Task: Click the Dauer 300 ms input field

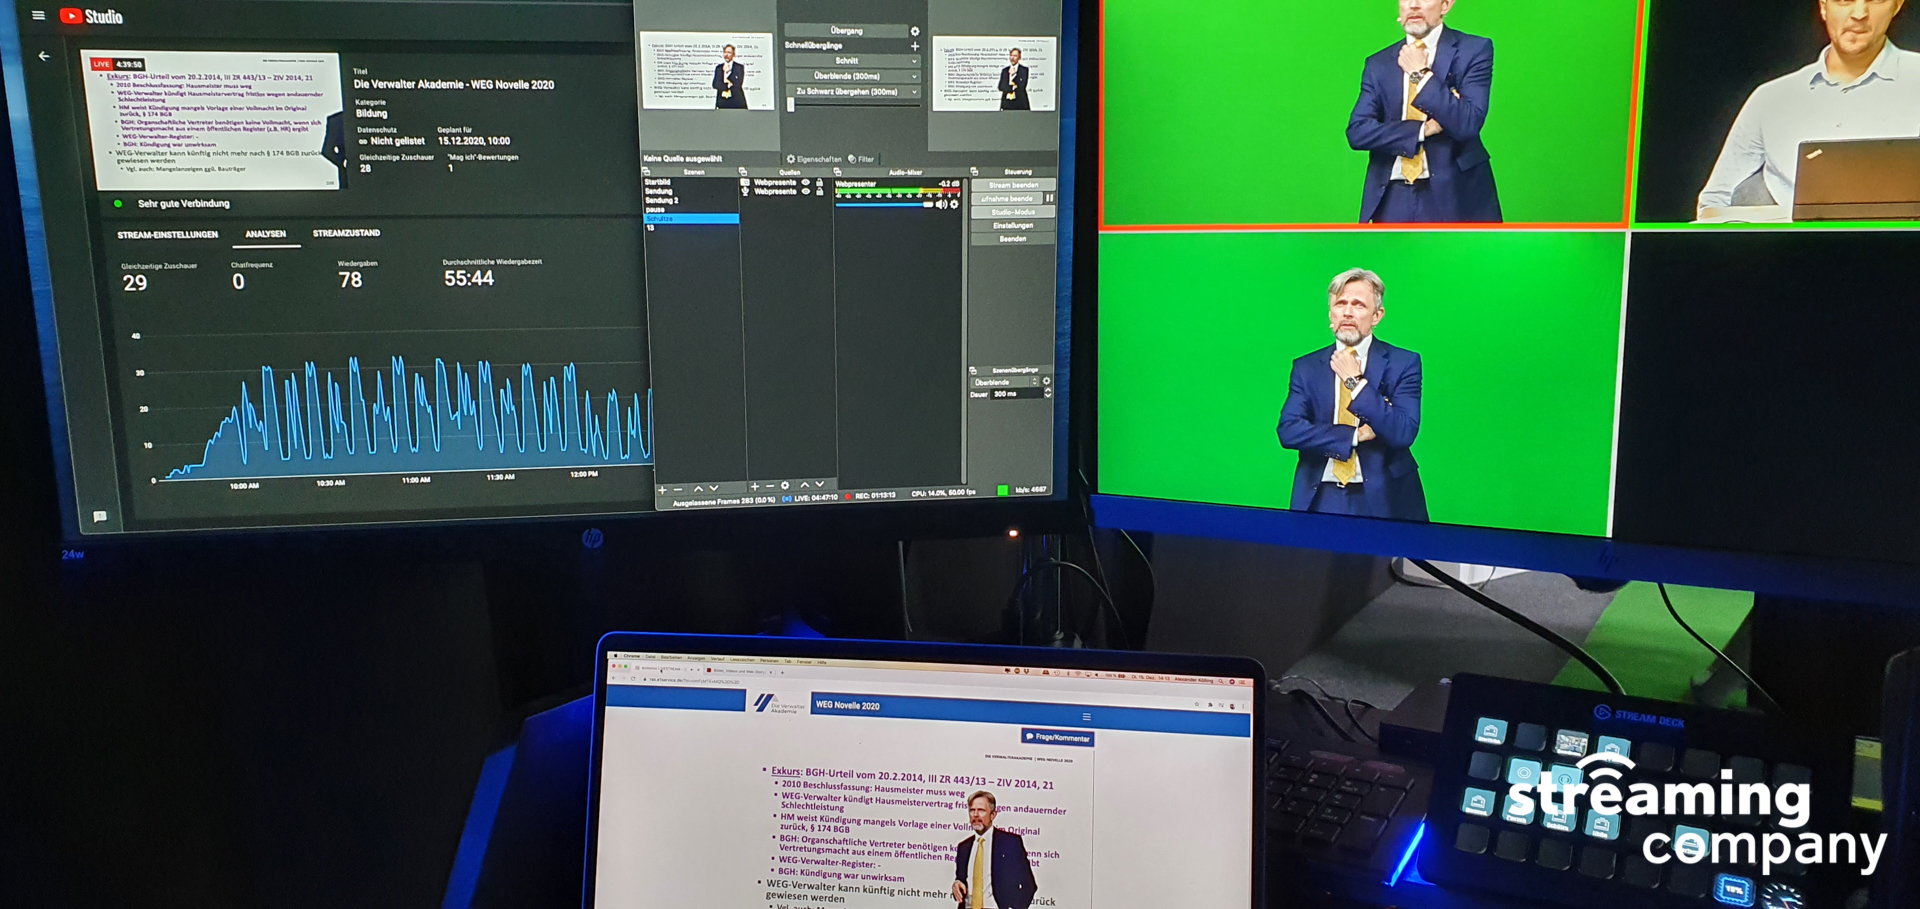Action: point(1015,394)
